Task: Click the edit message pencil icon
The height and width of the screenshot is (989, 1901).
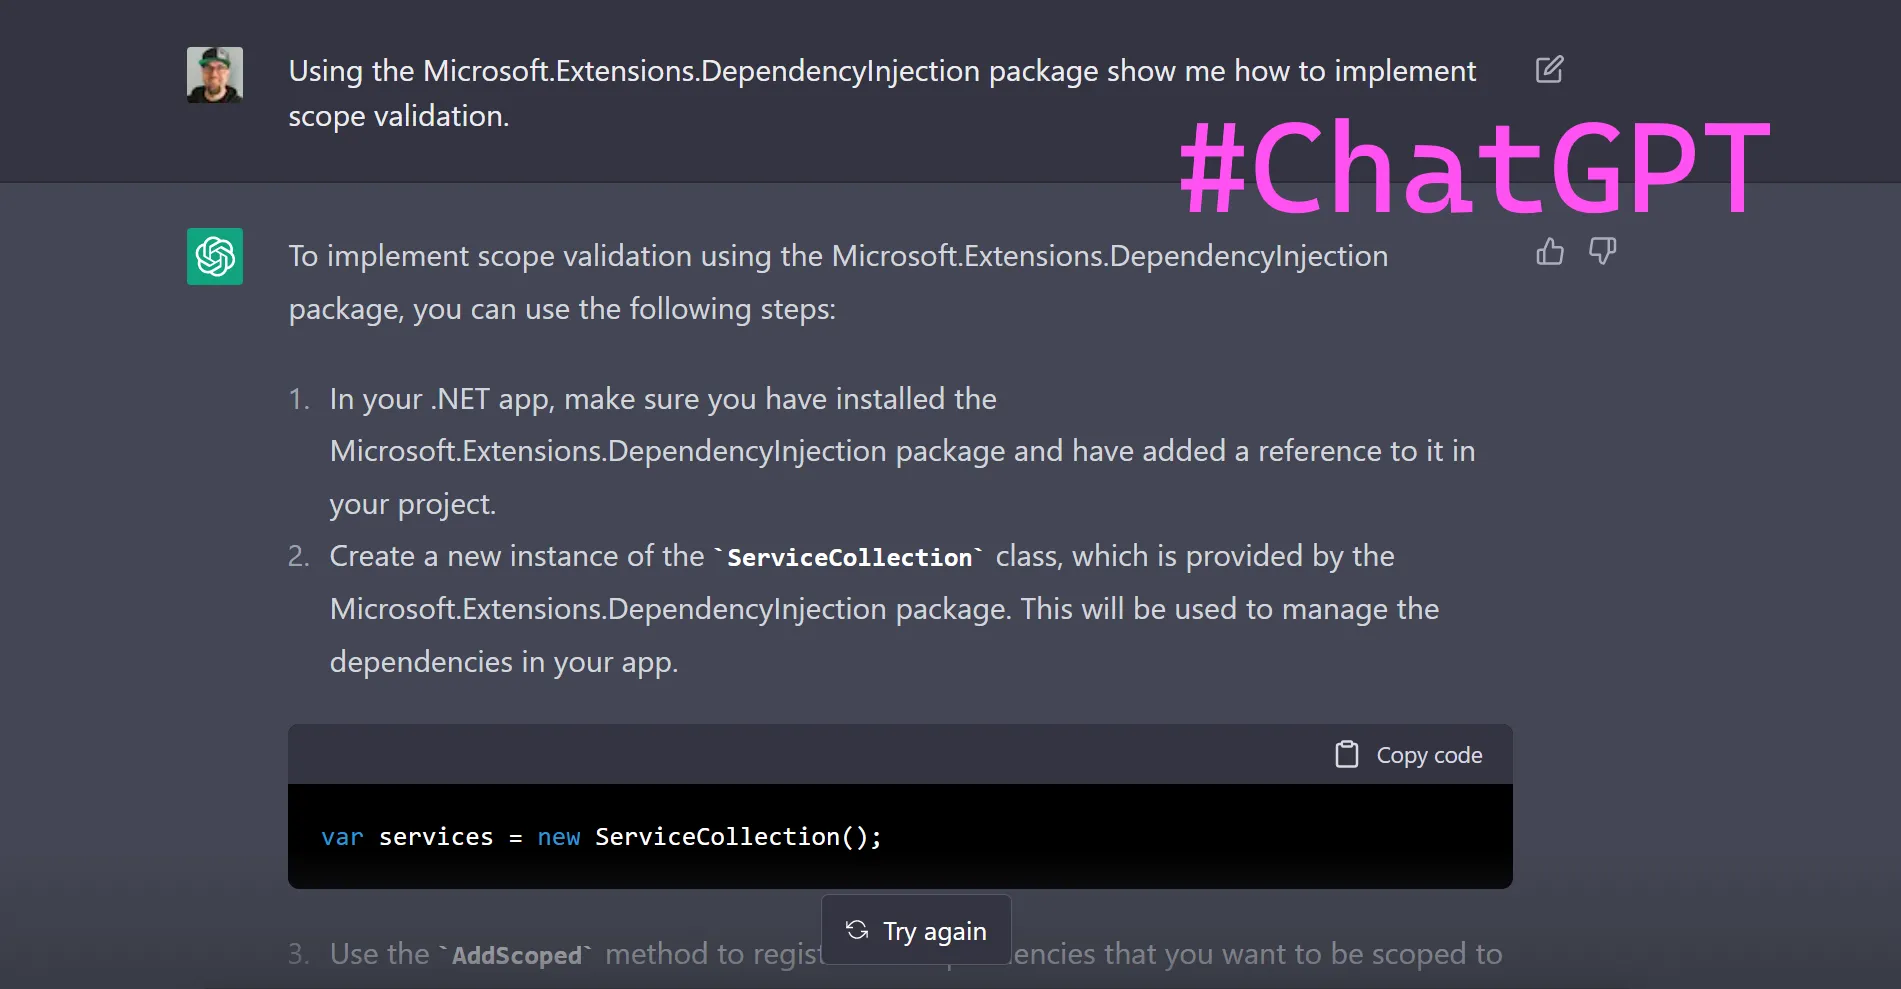Action: click(x=1549, y=69)
